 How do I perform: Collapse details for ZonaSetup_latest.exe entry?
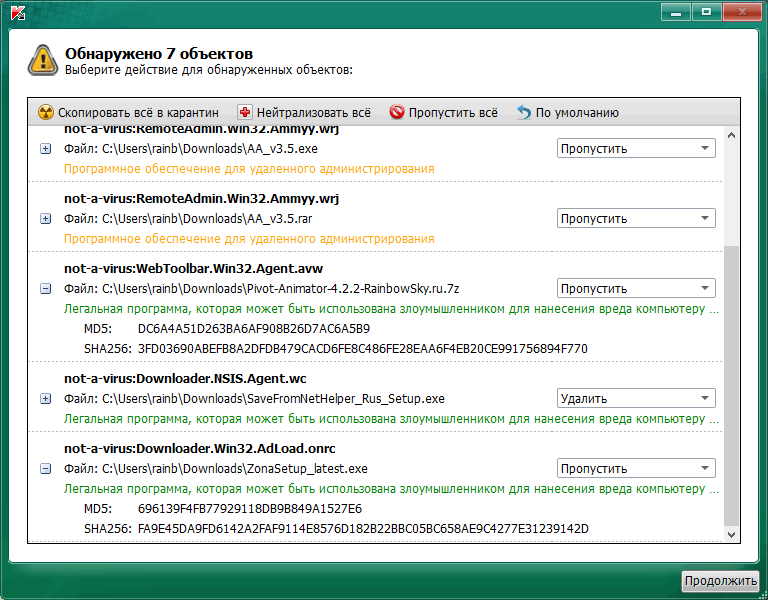pos(45,469)
